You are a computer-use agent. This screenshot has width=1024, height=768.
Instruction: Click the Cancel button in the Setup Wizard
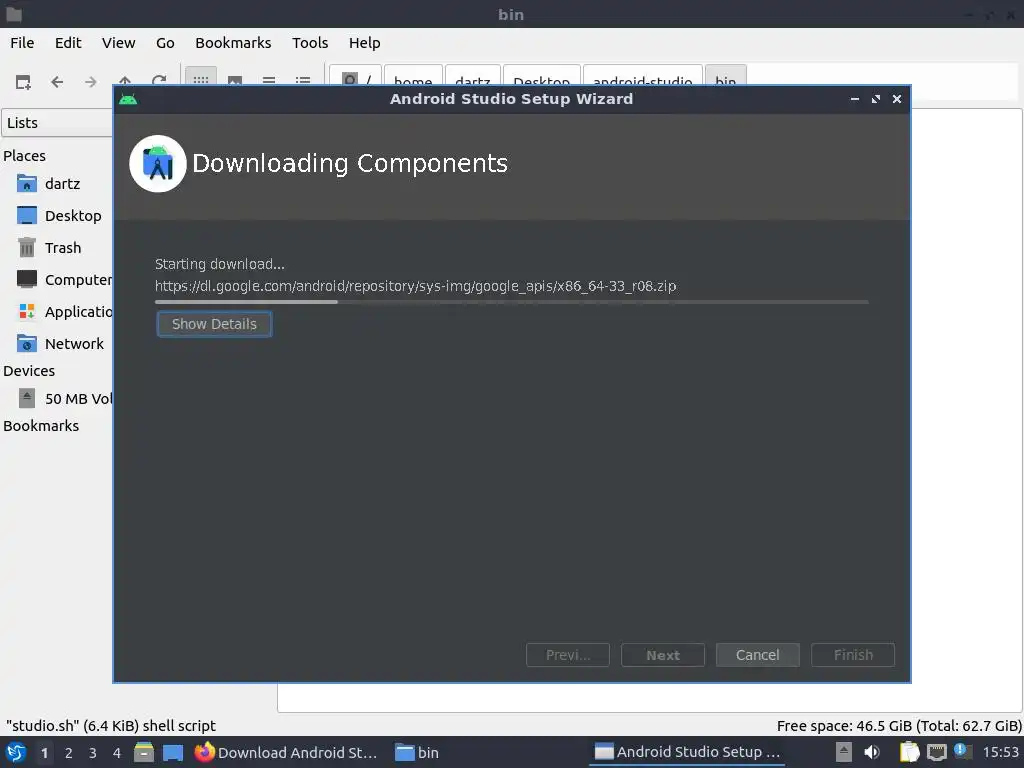point(758,655)
